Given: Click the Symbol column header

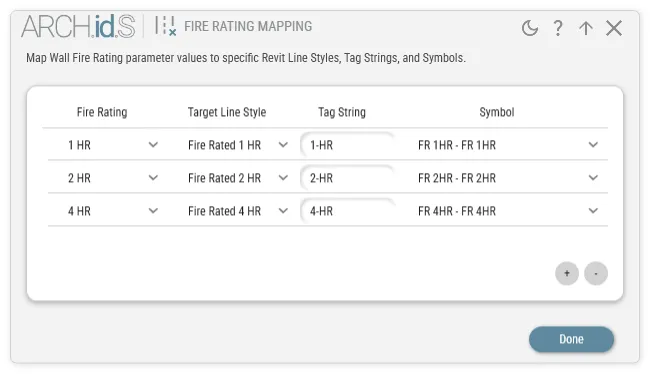Looking at the screenshot, I should (x=497, y=112).
